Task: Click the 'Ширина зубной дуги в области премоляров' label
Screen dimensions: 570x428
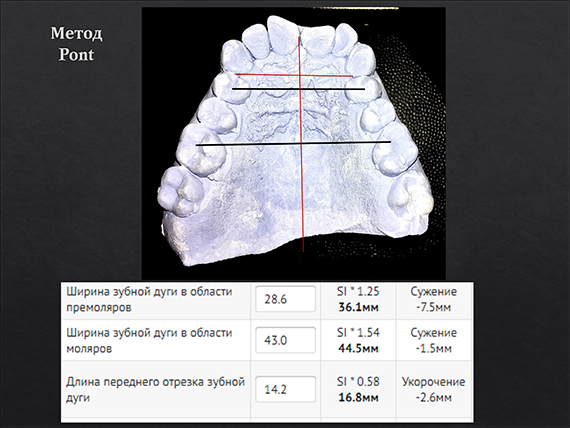Action: (x=149, y=299)
